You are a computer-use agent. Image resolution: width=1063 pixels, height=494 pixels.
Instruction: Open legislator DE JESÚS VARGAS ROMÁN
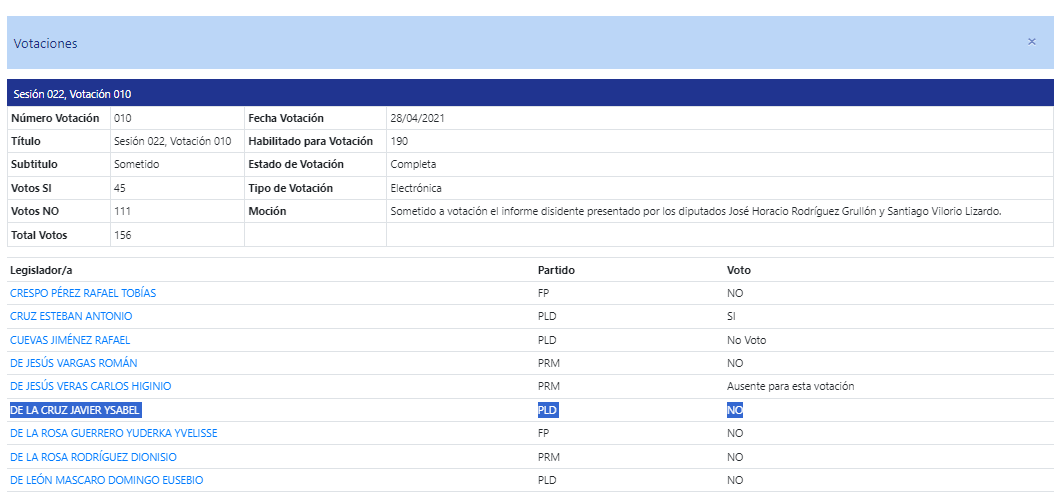coord(69,363)
